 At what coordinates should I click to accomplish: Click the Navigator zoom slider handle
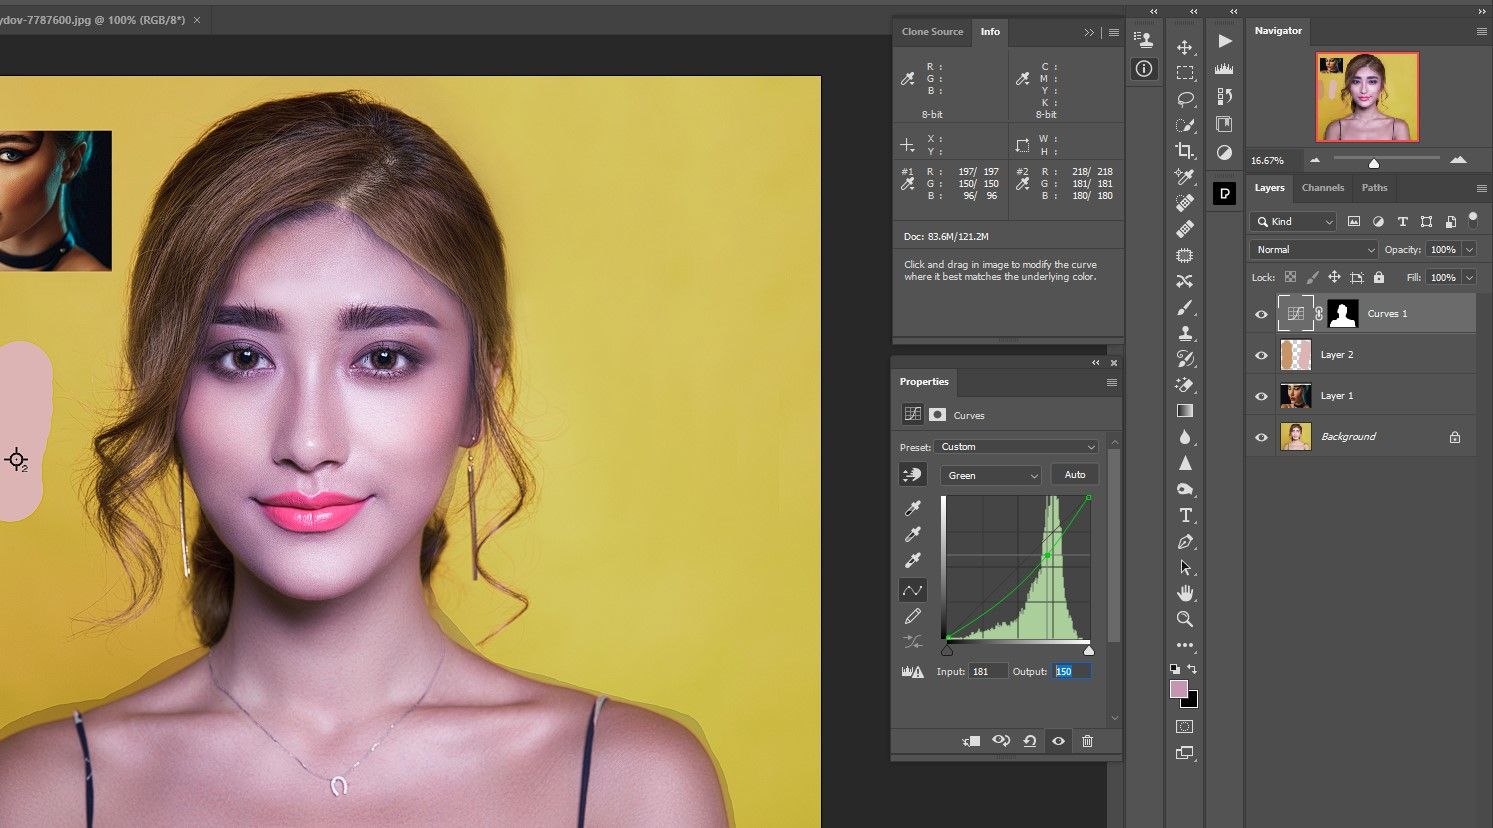[1374, 162]
